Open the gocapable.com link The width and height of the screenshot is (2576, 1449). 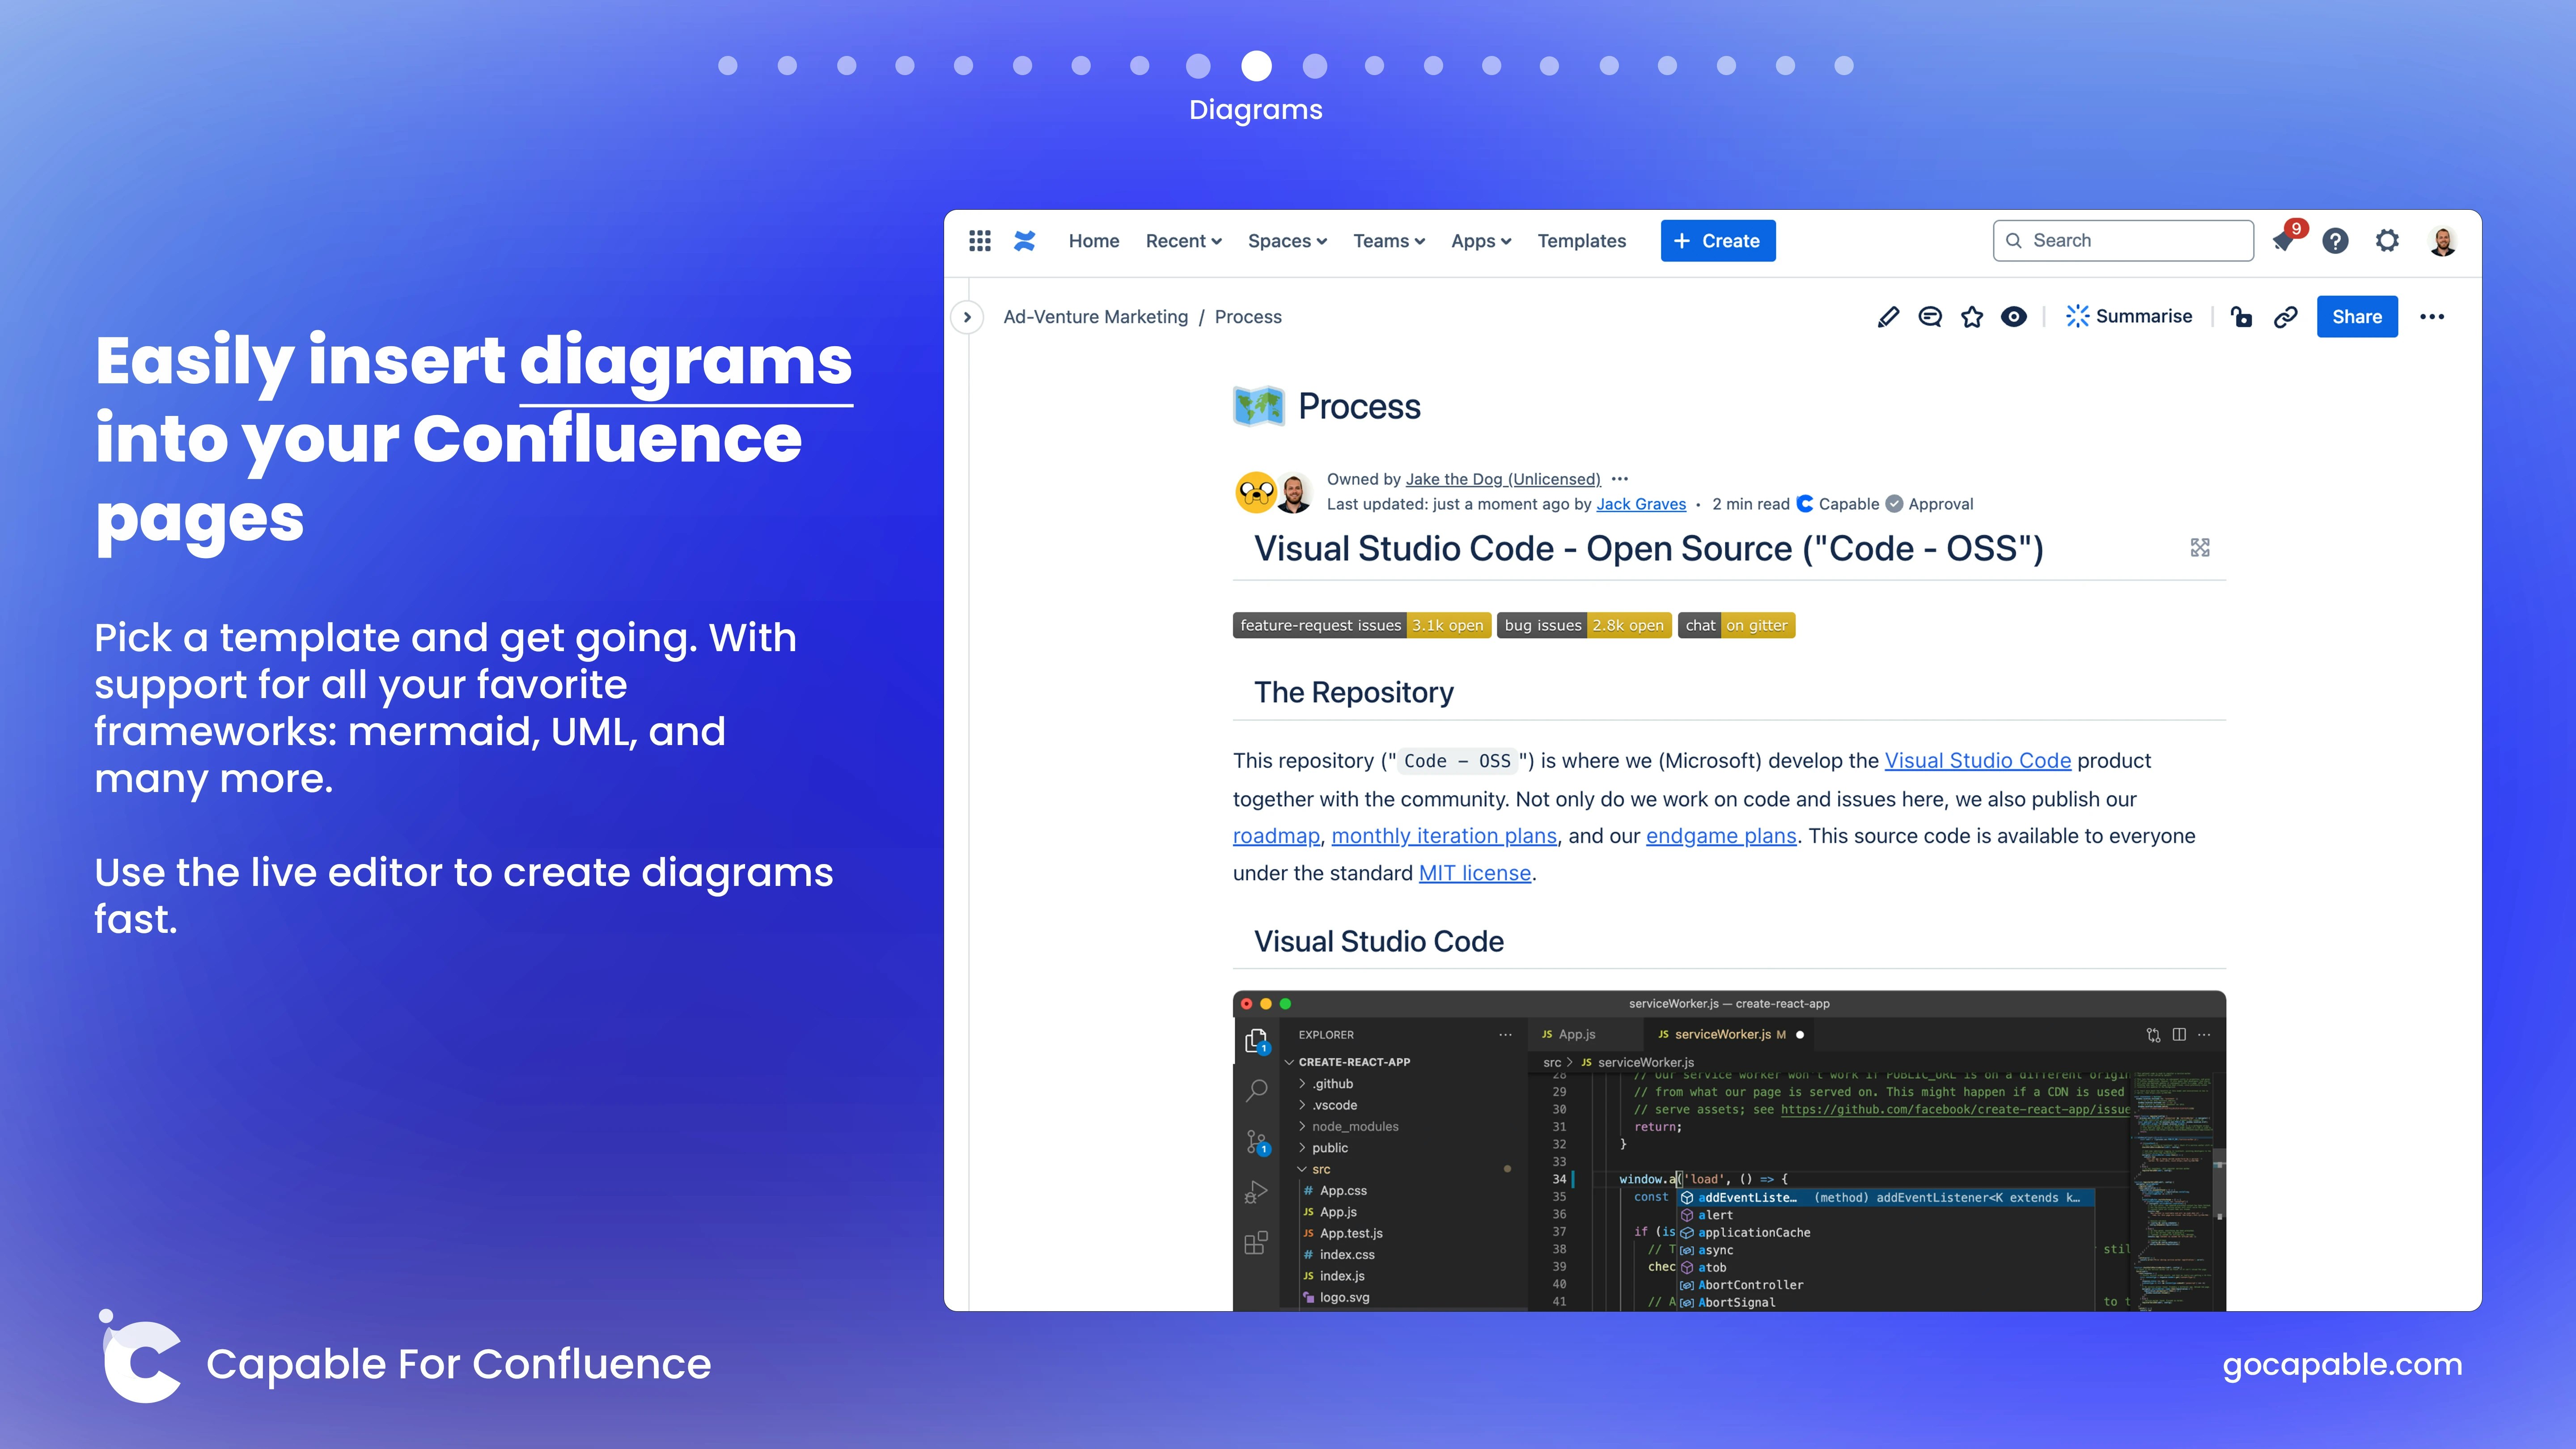(x=2342, y=1364)
